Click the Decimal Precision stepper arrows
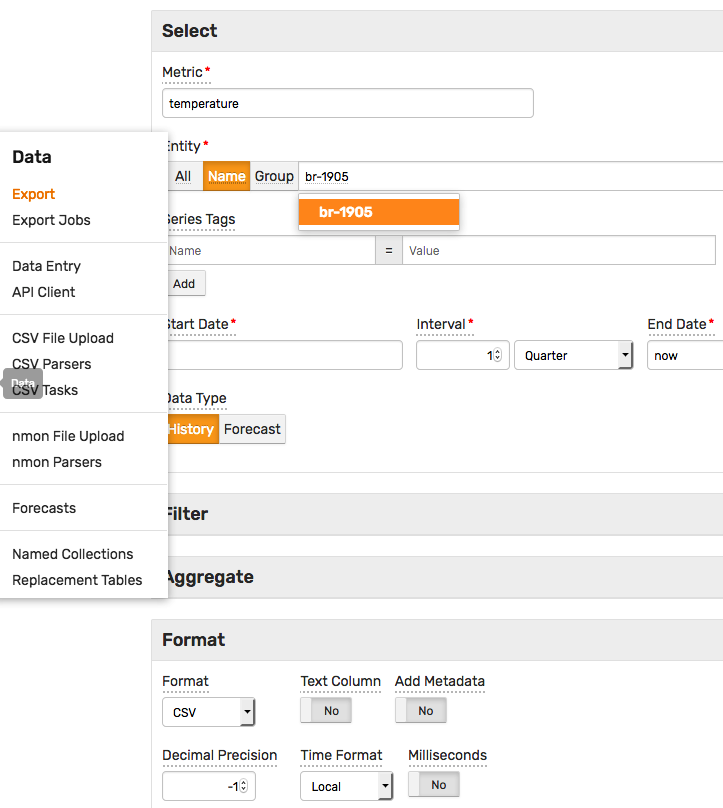 [243, 786]
